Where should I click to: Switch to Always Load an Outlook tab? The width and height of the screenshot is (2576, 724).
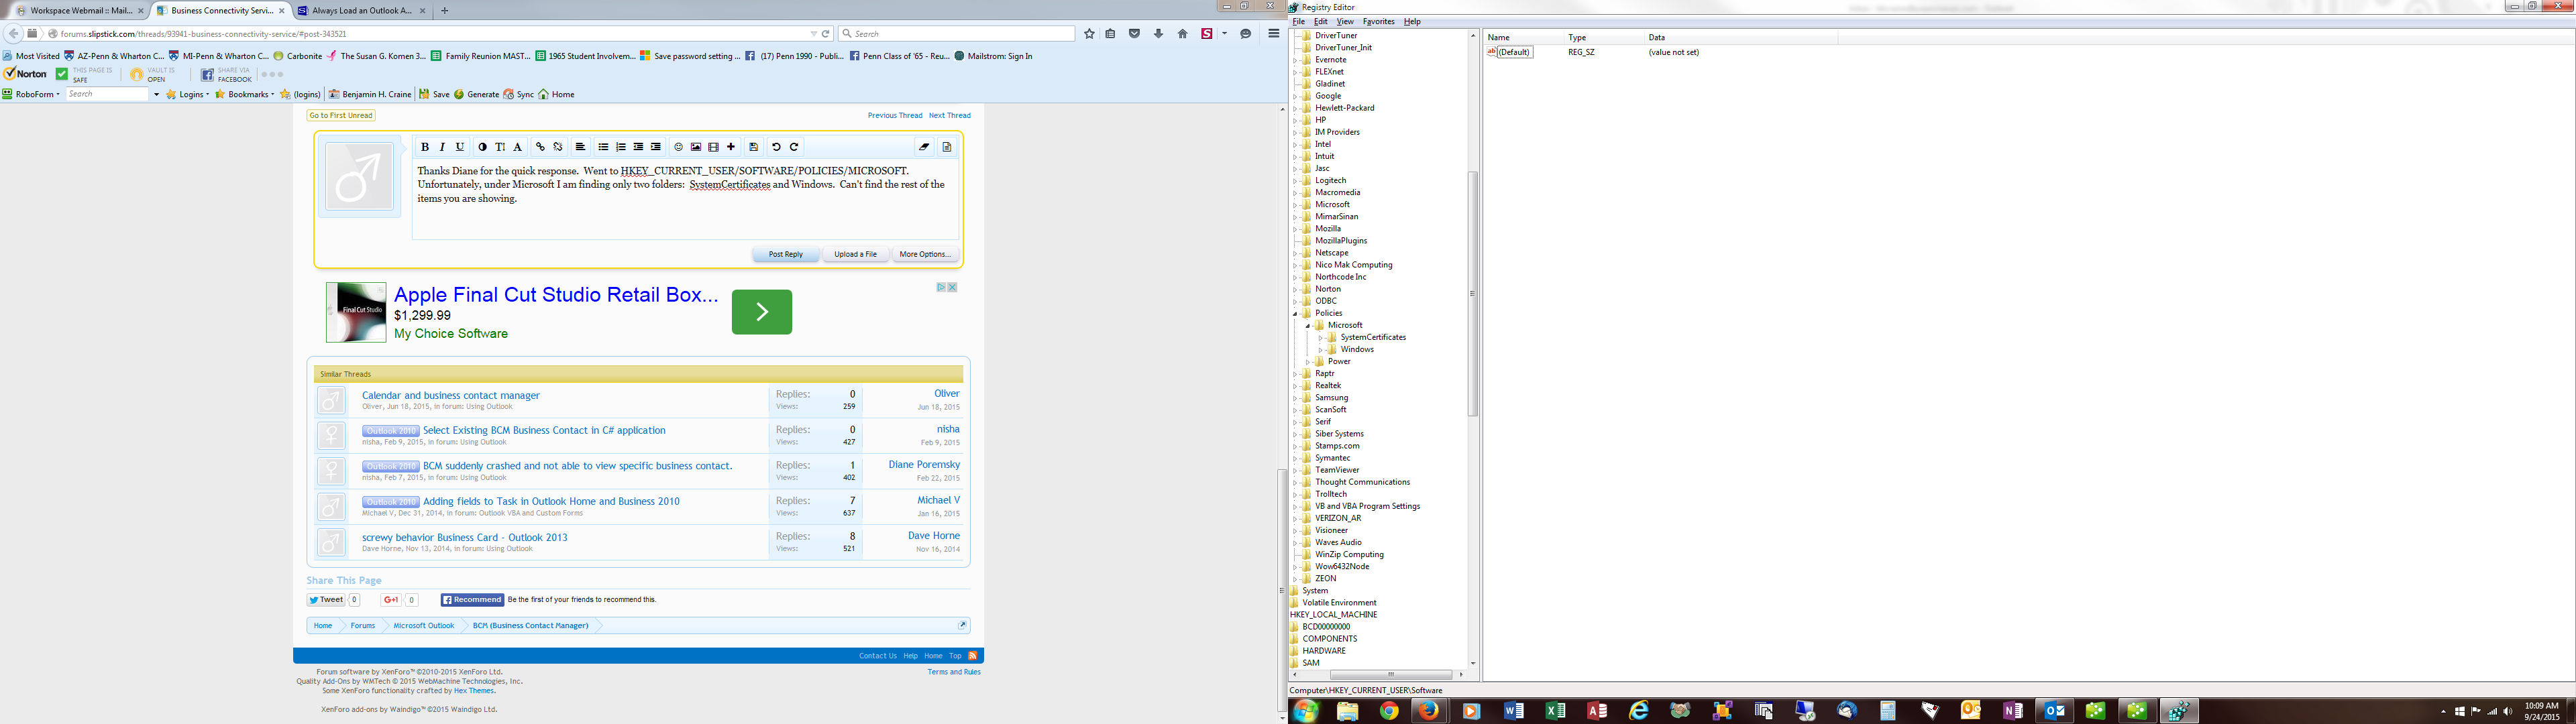(362, 10)
